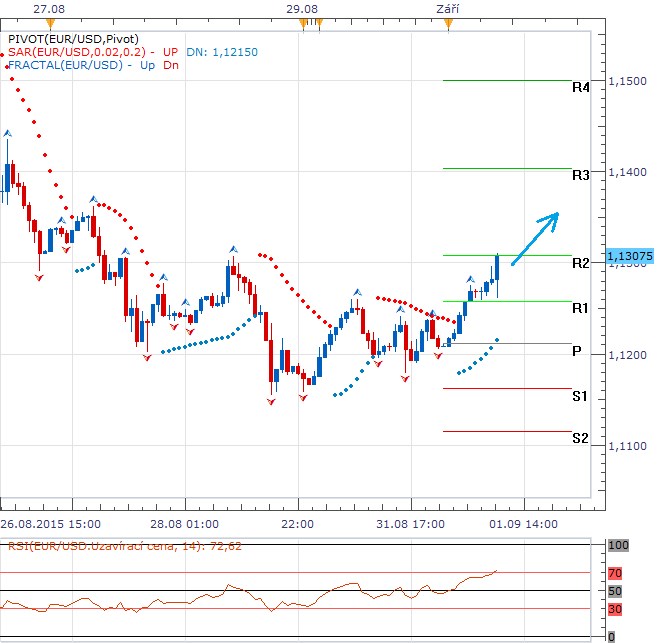Click the FRACTAL(EUR/USD) indicator label

pos(70,66)
